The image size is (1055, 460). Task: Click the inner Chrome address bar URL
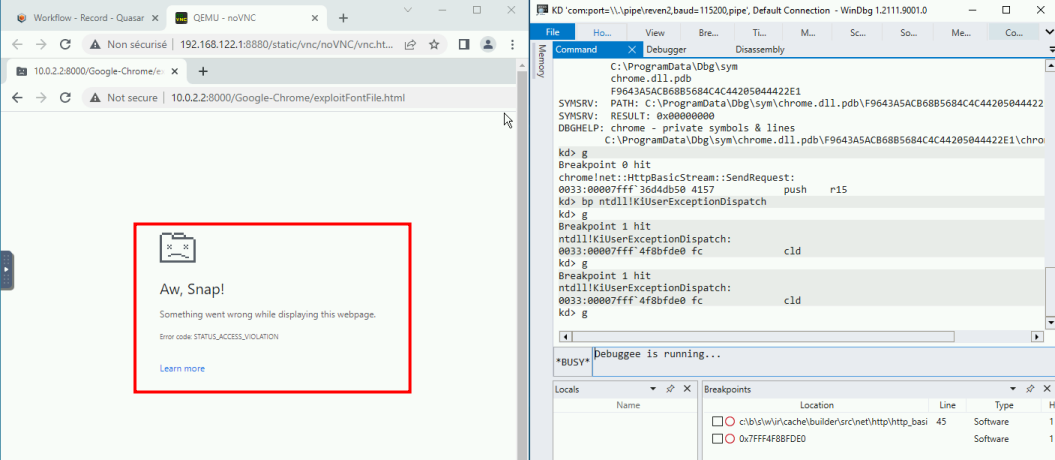(x=288, y=98)
